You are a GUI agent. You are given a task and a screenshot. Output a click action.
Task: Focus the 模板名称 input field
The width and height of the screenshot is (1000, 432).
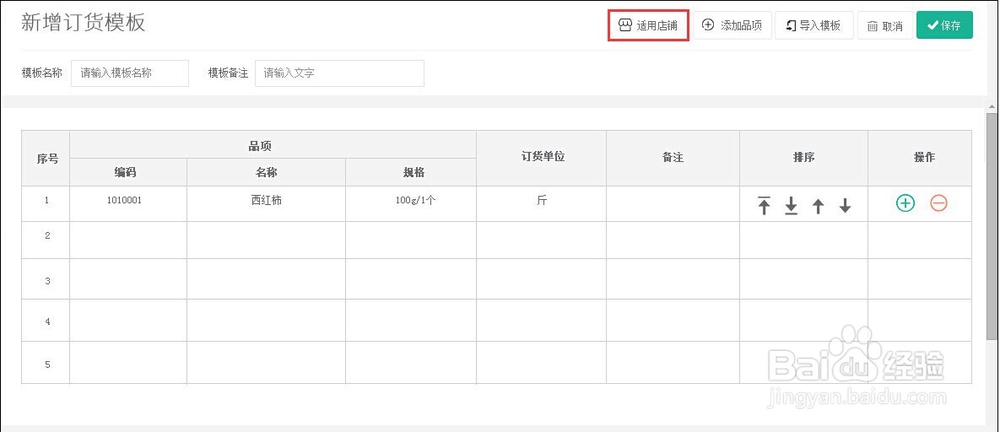click(x=130, y=73)
